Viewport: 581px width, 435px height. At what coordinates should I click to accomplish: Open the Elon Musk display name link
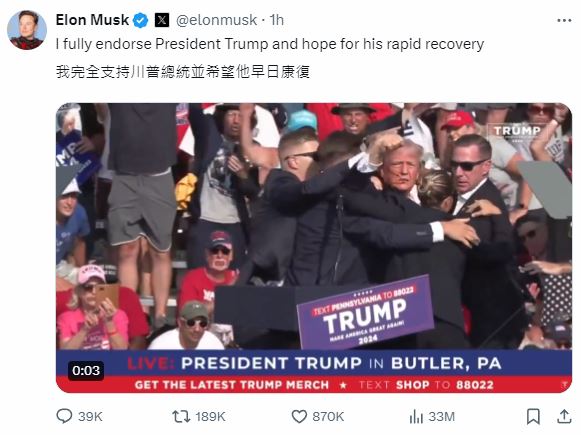[x=92, y=20]
